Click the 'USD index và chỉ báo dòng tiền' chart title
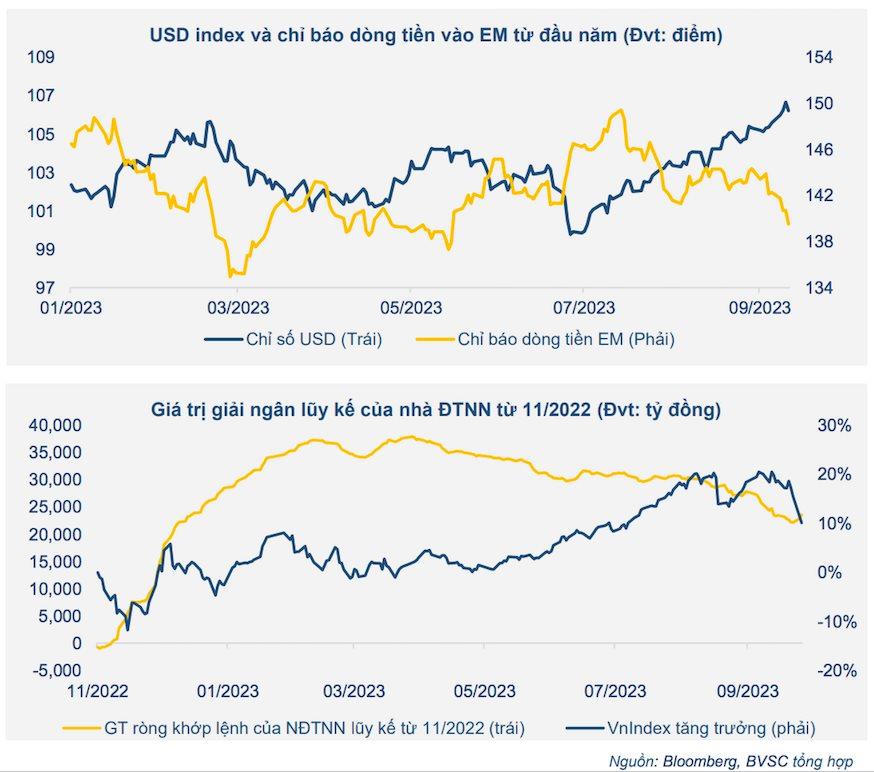874x772 pixels. (436, 35)
